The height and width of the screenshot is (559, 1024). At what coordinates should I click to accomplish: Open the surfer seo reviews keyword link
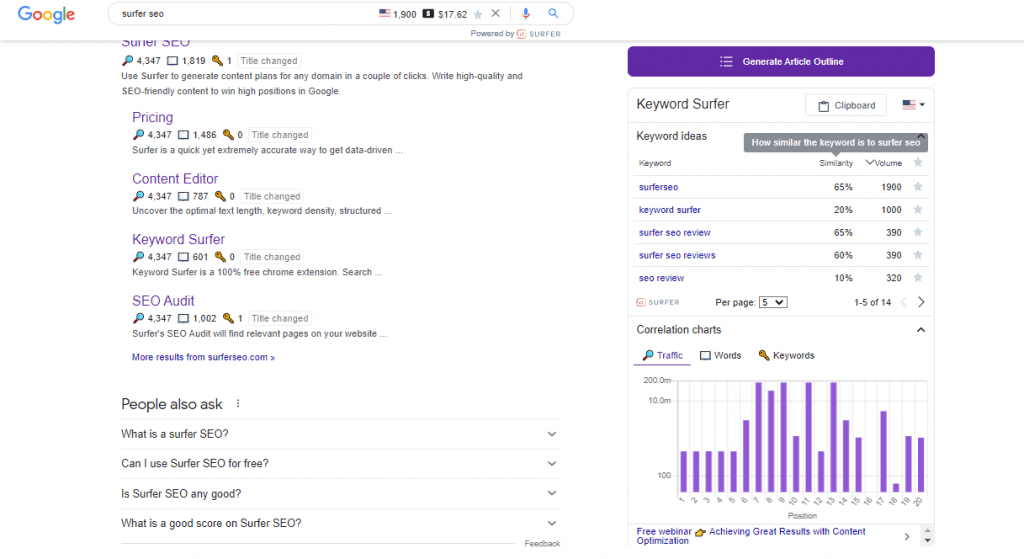click(x=677, y=255)
